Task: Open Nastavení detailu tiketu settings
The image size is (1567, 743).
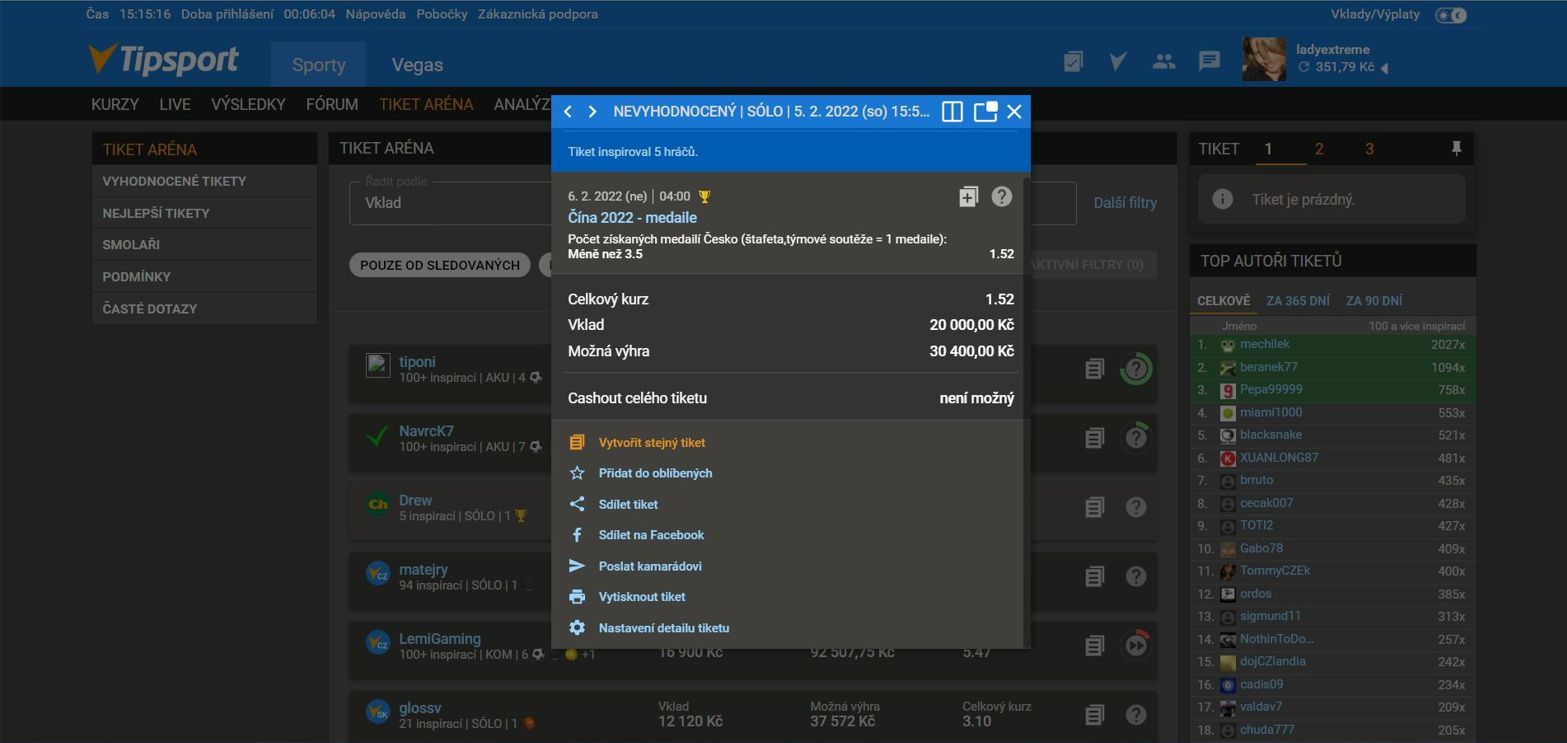Action: pos(663,628)
